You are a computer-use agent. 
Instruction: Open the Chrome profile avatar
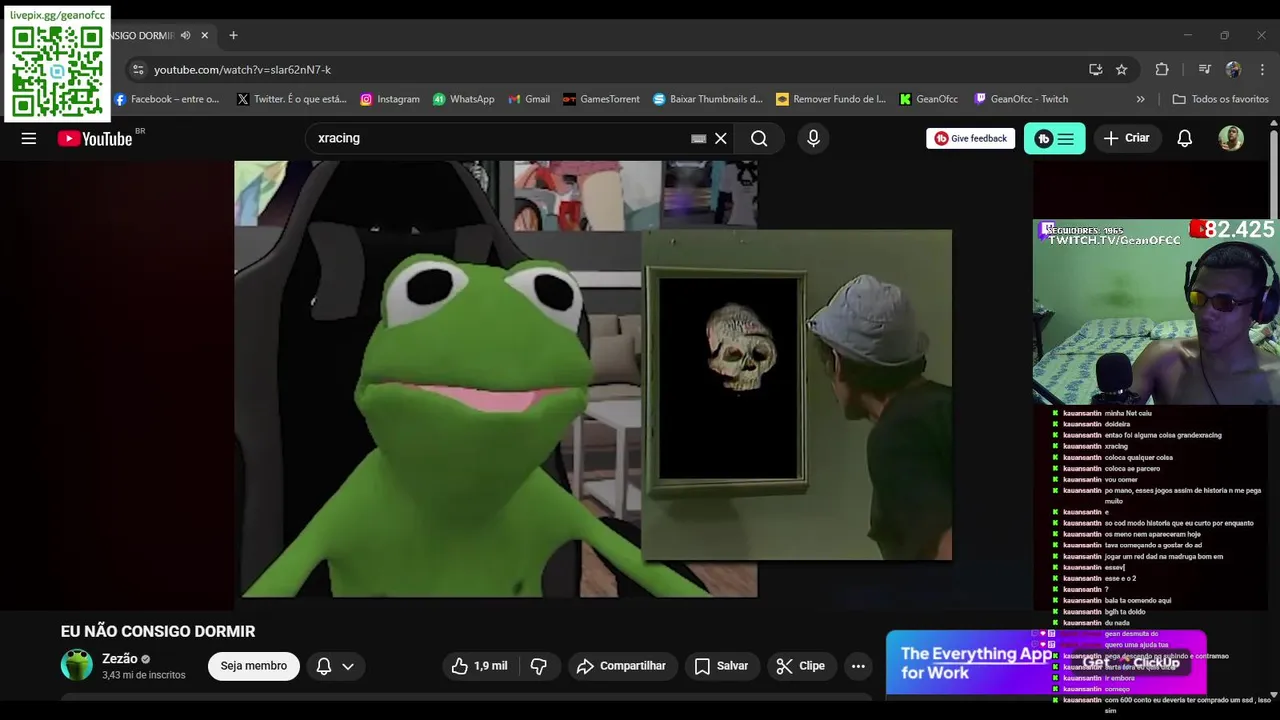click(x=1234, y=70)
